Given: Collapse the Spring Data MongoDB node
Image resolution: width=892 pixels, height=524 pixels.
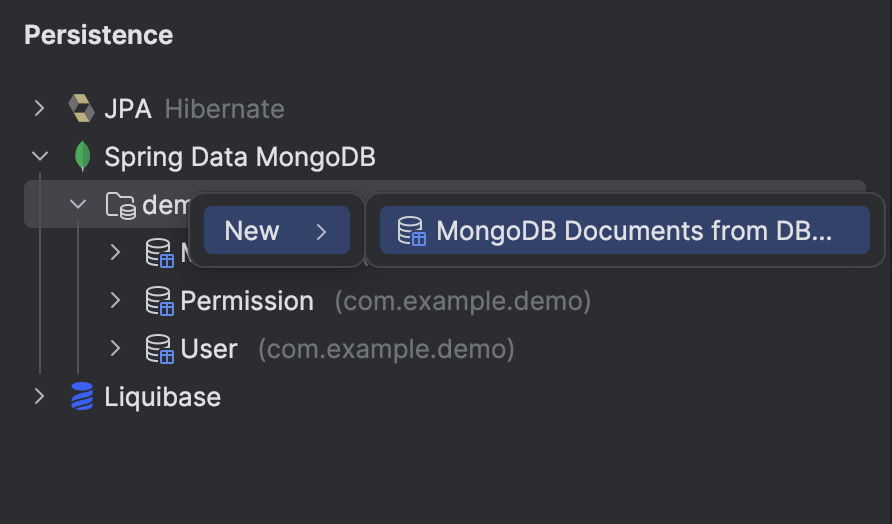Looking at the screenshot, I should (x=40, y=156).
